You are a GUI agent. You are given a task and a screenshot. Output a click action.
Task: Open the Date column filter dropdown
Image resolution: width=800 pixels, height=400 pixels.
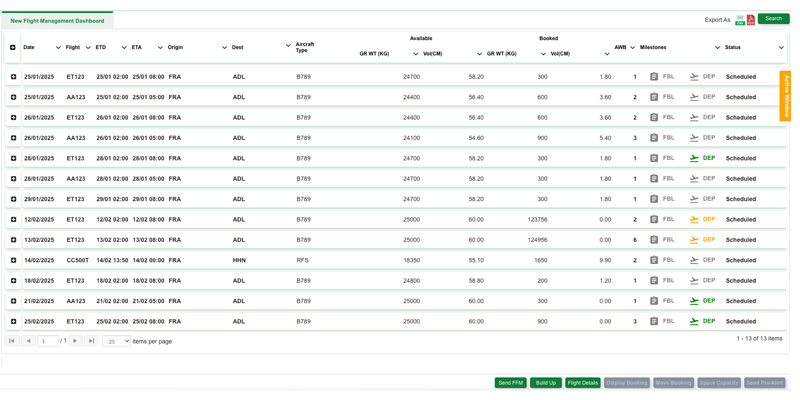click(x=58, y=47)
